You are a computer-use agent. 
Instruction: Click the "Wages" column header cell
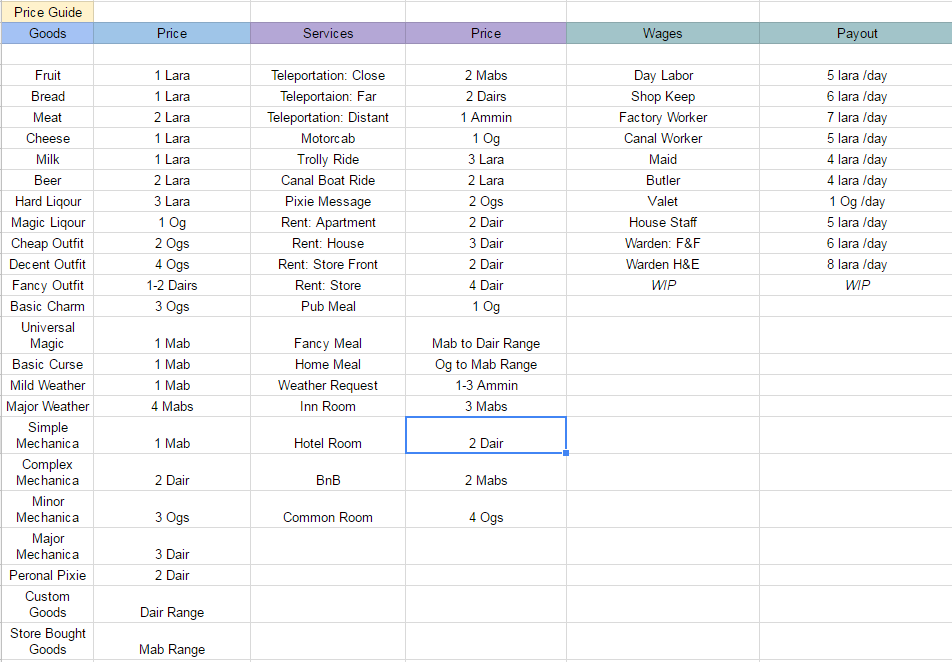pos(662,33)
